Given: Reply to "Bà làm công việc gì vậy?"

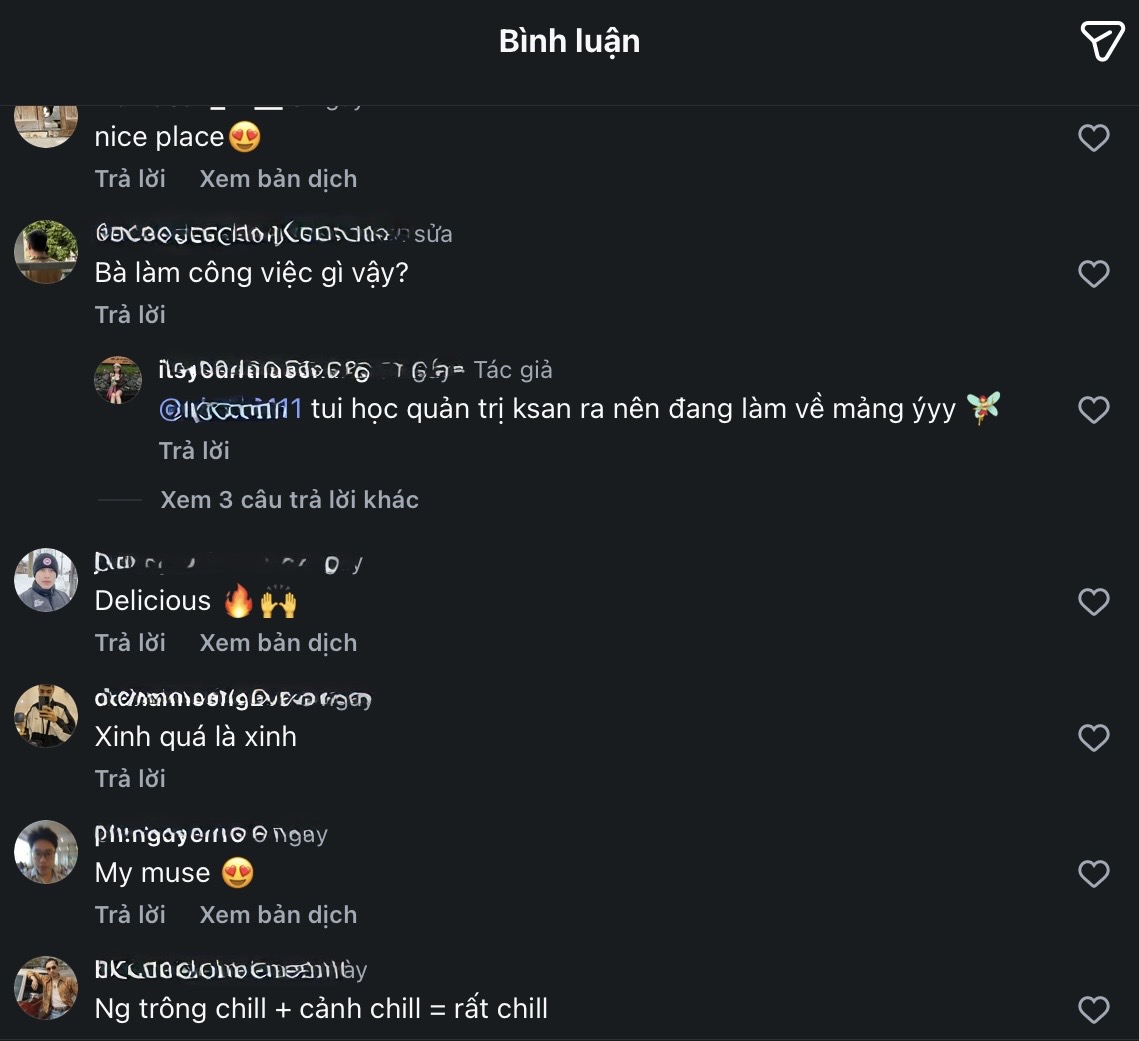Looking at the screenshot, I should (x=130, y=315).
